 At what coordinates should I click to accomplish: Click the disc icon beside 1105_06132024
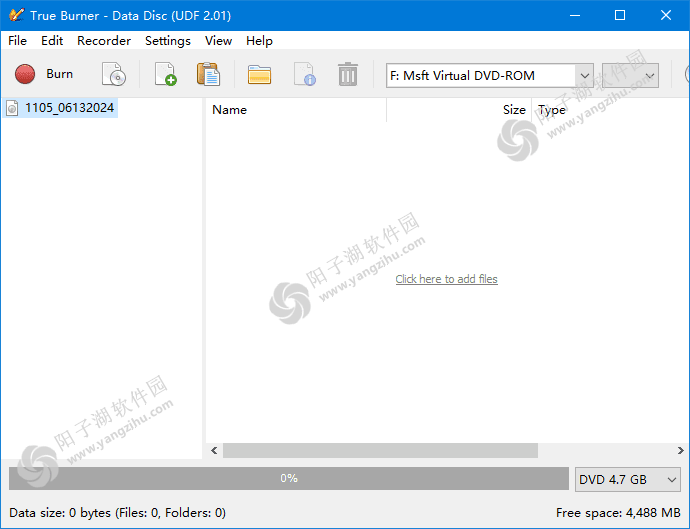(x=12, y=108)
